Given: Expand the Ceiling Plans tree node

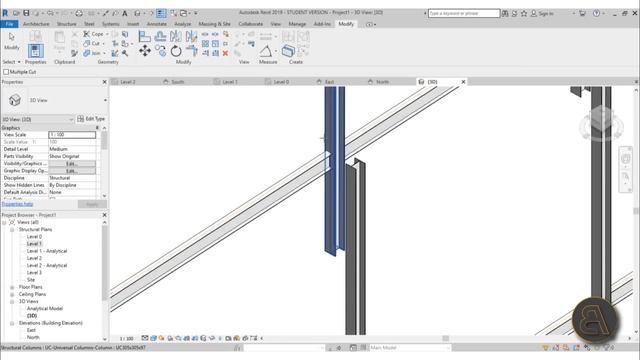Looking at the screenshot, I should (x=12, y=294).
